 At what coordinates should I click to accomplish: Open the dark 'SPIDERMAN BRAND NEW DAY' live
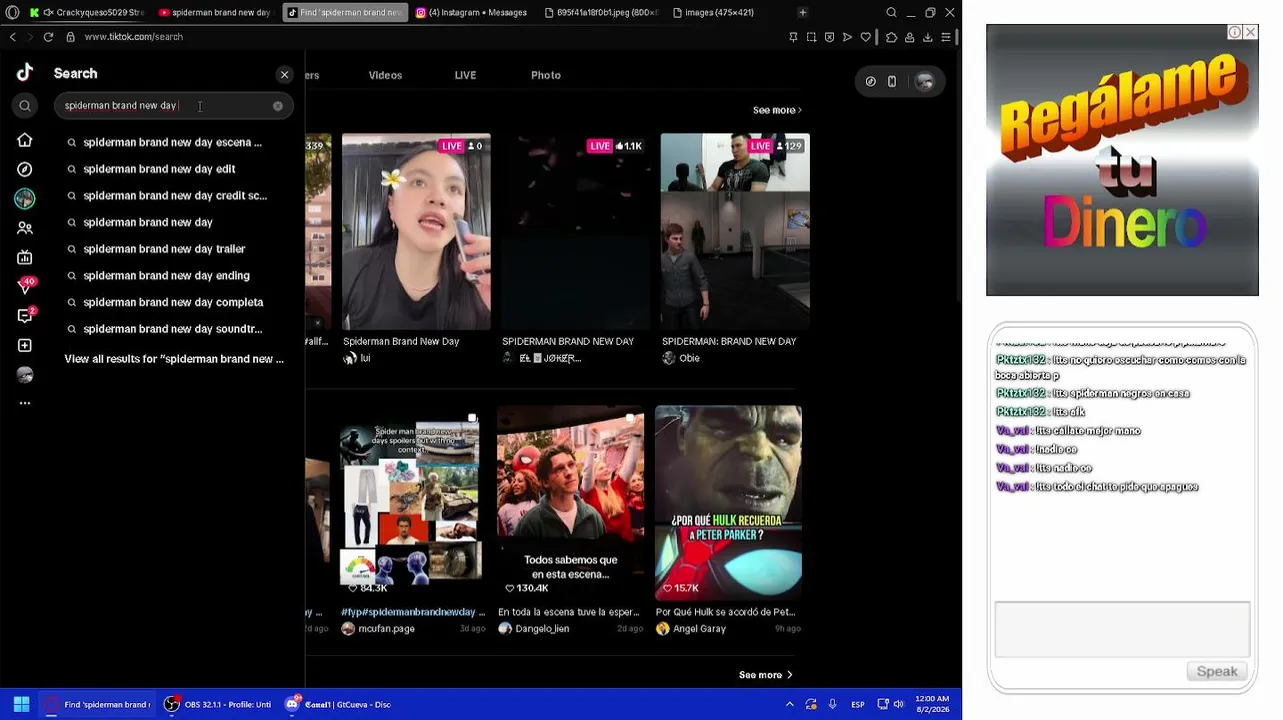pyautogui.click(x=575, y=232)
